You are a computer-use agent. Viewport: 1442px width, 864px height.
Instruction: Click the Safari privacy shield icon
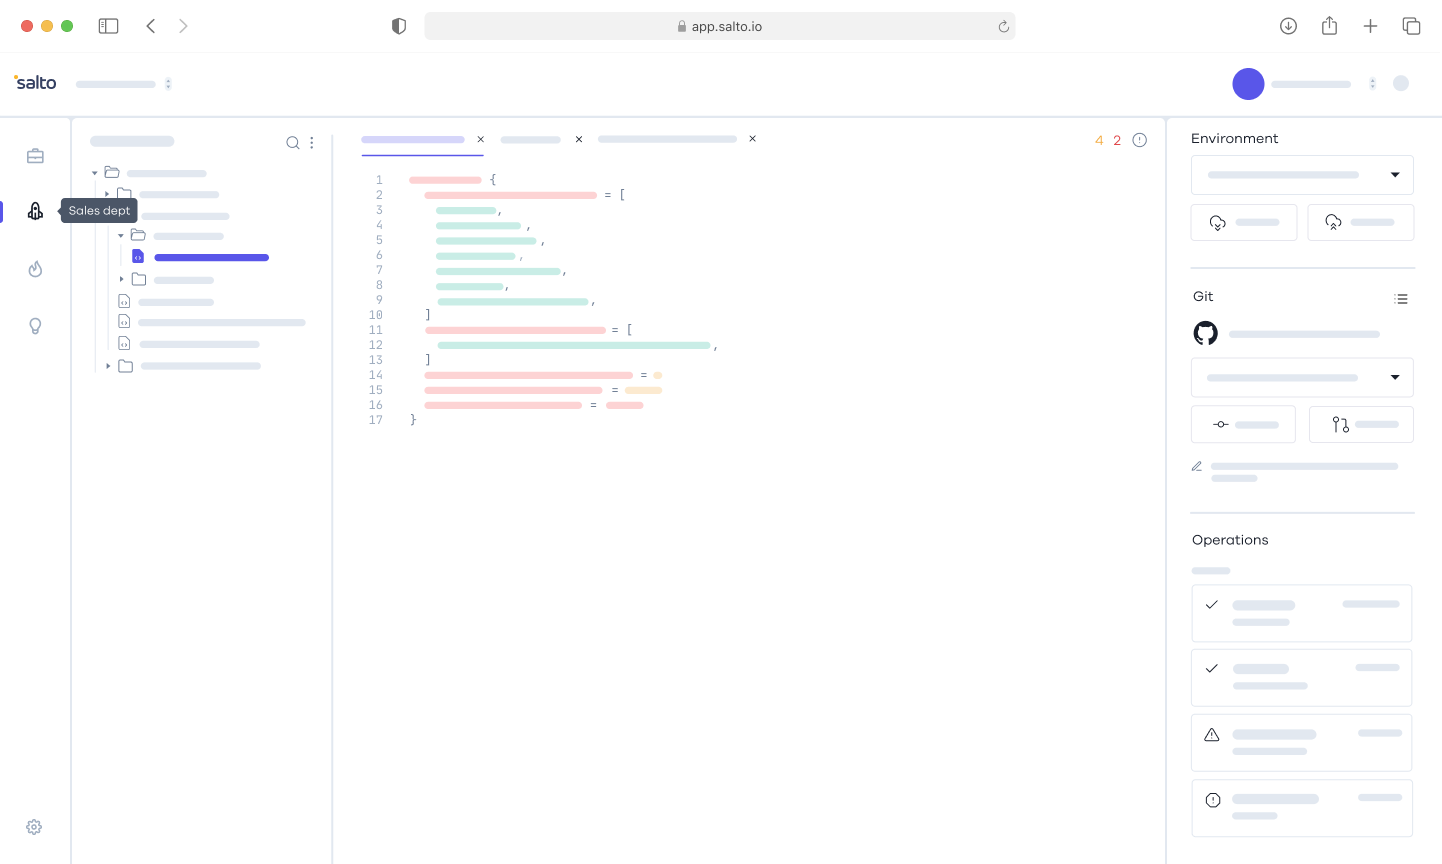[x=399, y=26]
